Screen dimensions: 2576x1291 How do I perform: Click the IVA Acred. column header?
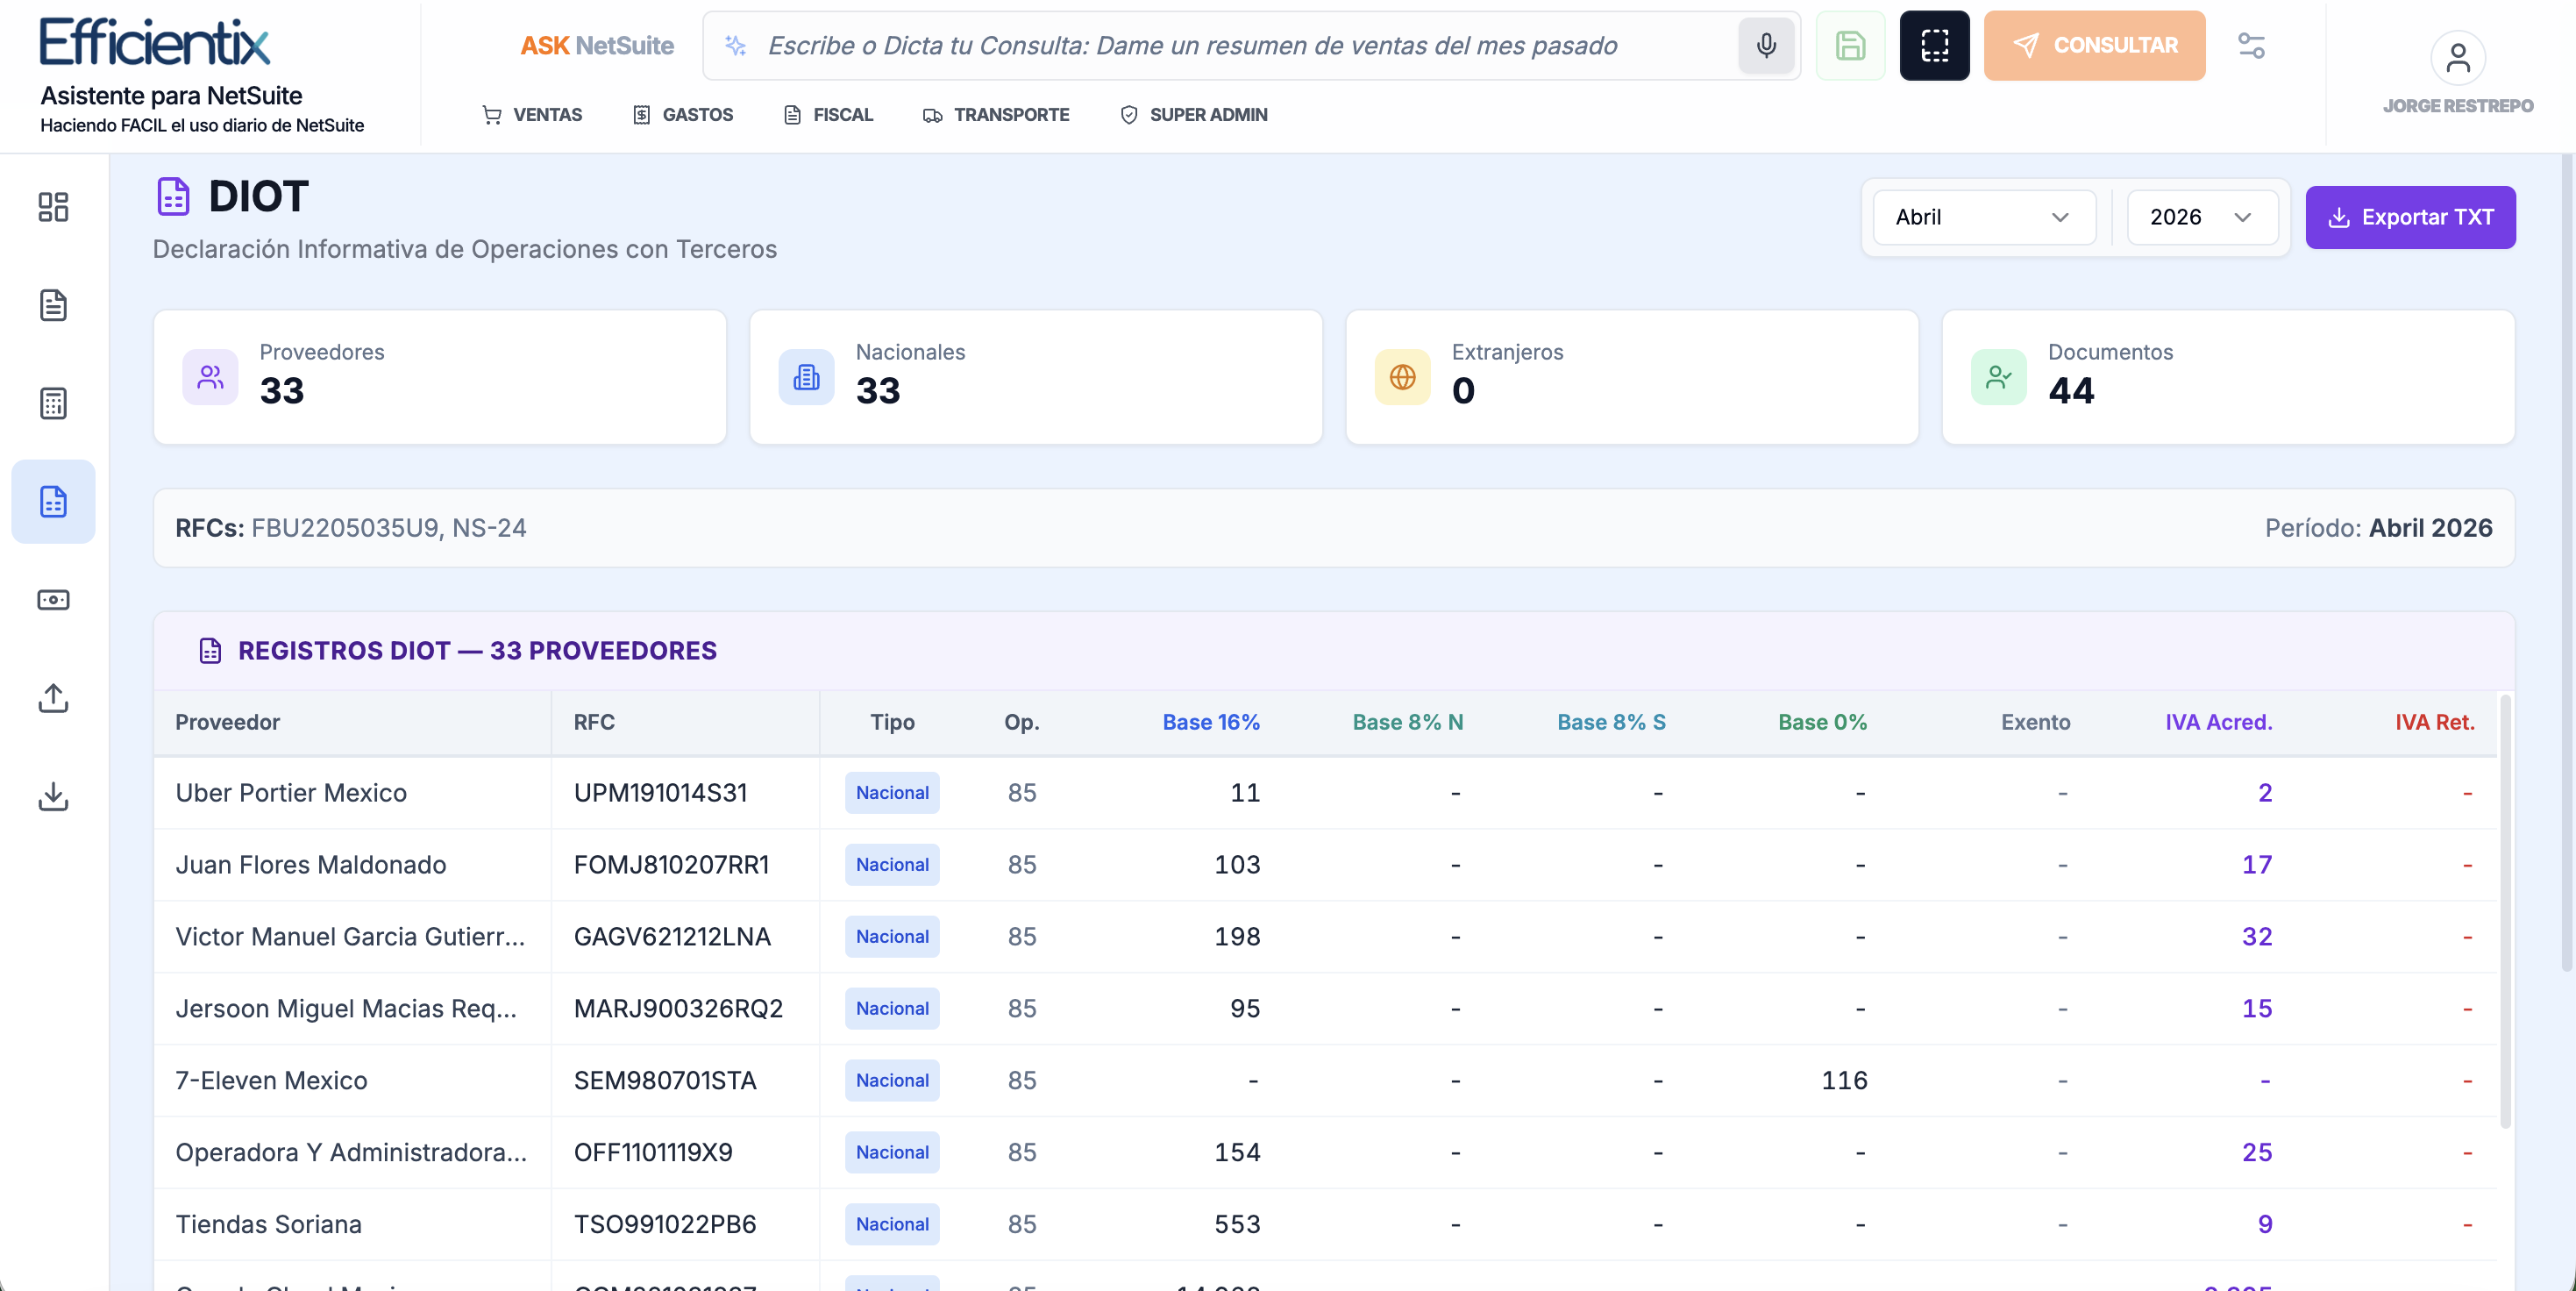tap(2218, 722)
